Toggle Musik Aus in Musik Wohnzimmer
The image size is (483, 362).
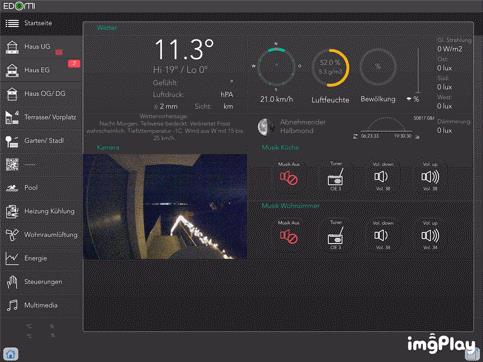(289, 236)
